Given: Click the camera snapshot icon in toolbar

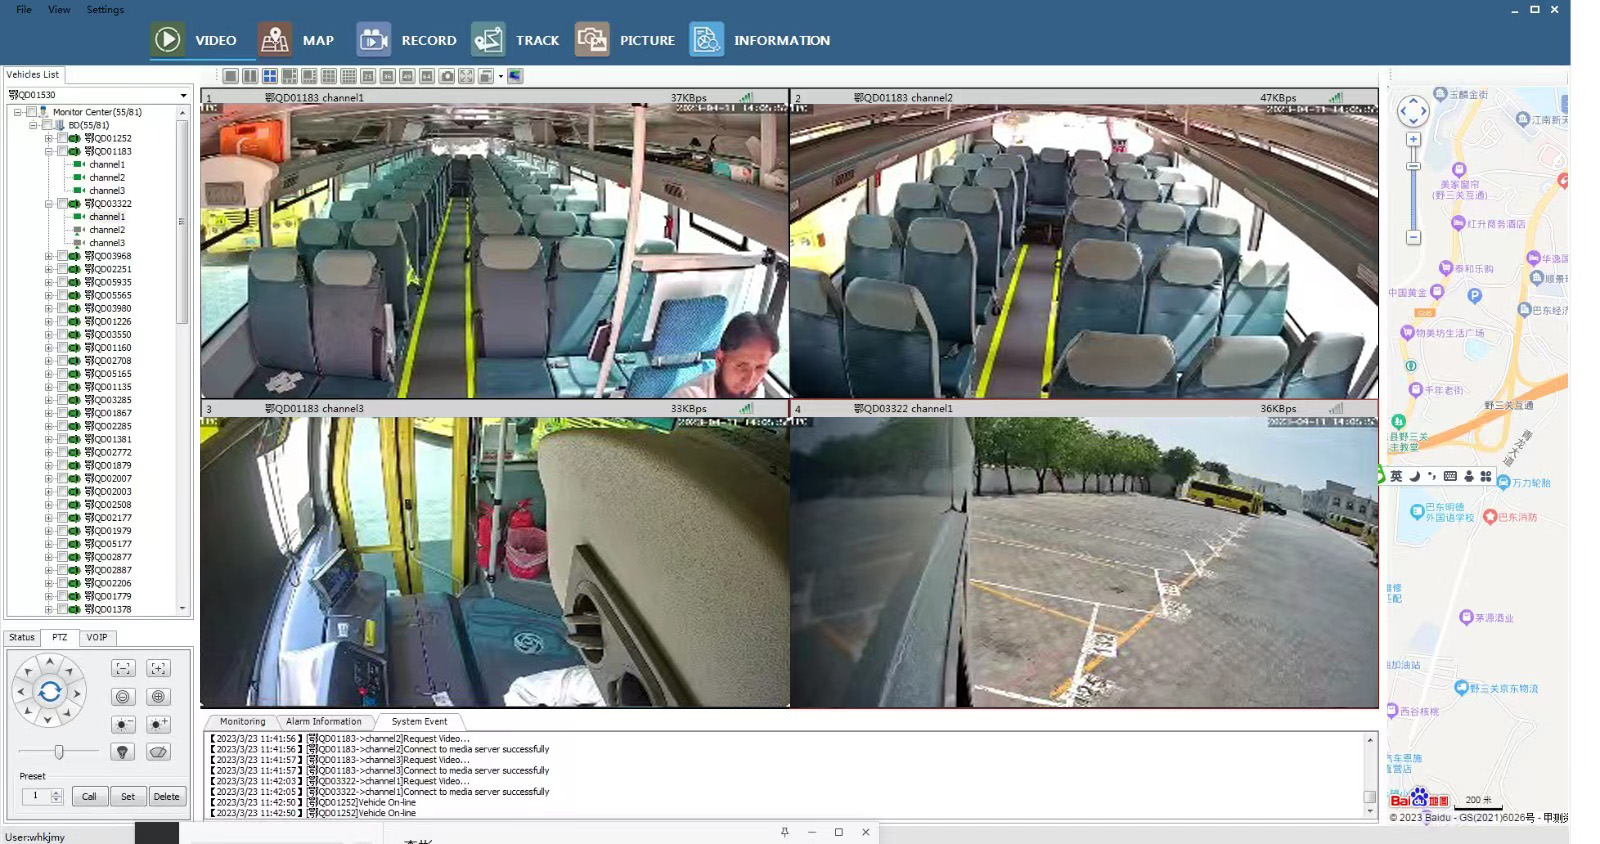Looking at the screenshot, I should point(447,76).
